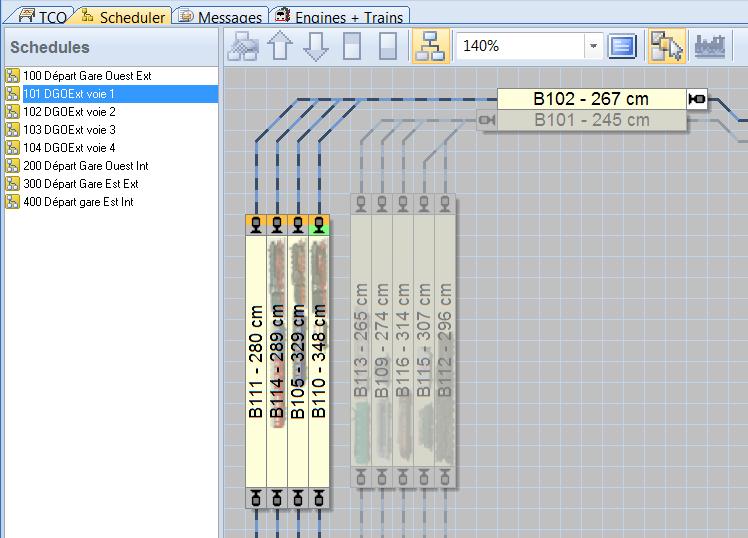The image size is (748, 538).
Task: Click bottom marker of block B114
Action: [x=277, y=498]
